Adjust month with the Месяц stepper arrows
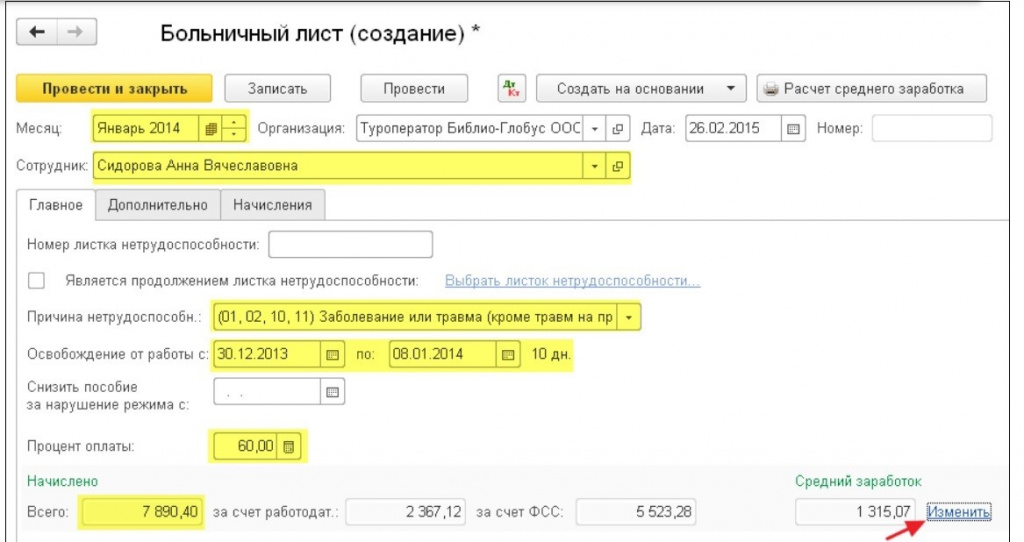This screenshot has height=542, width=1024. coord(234,129)
